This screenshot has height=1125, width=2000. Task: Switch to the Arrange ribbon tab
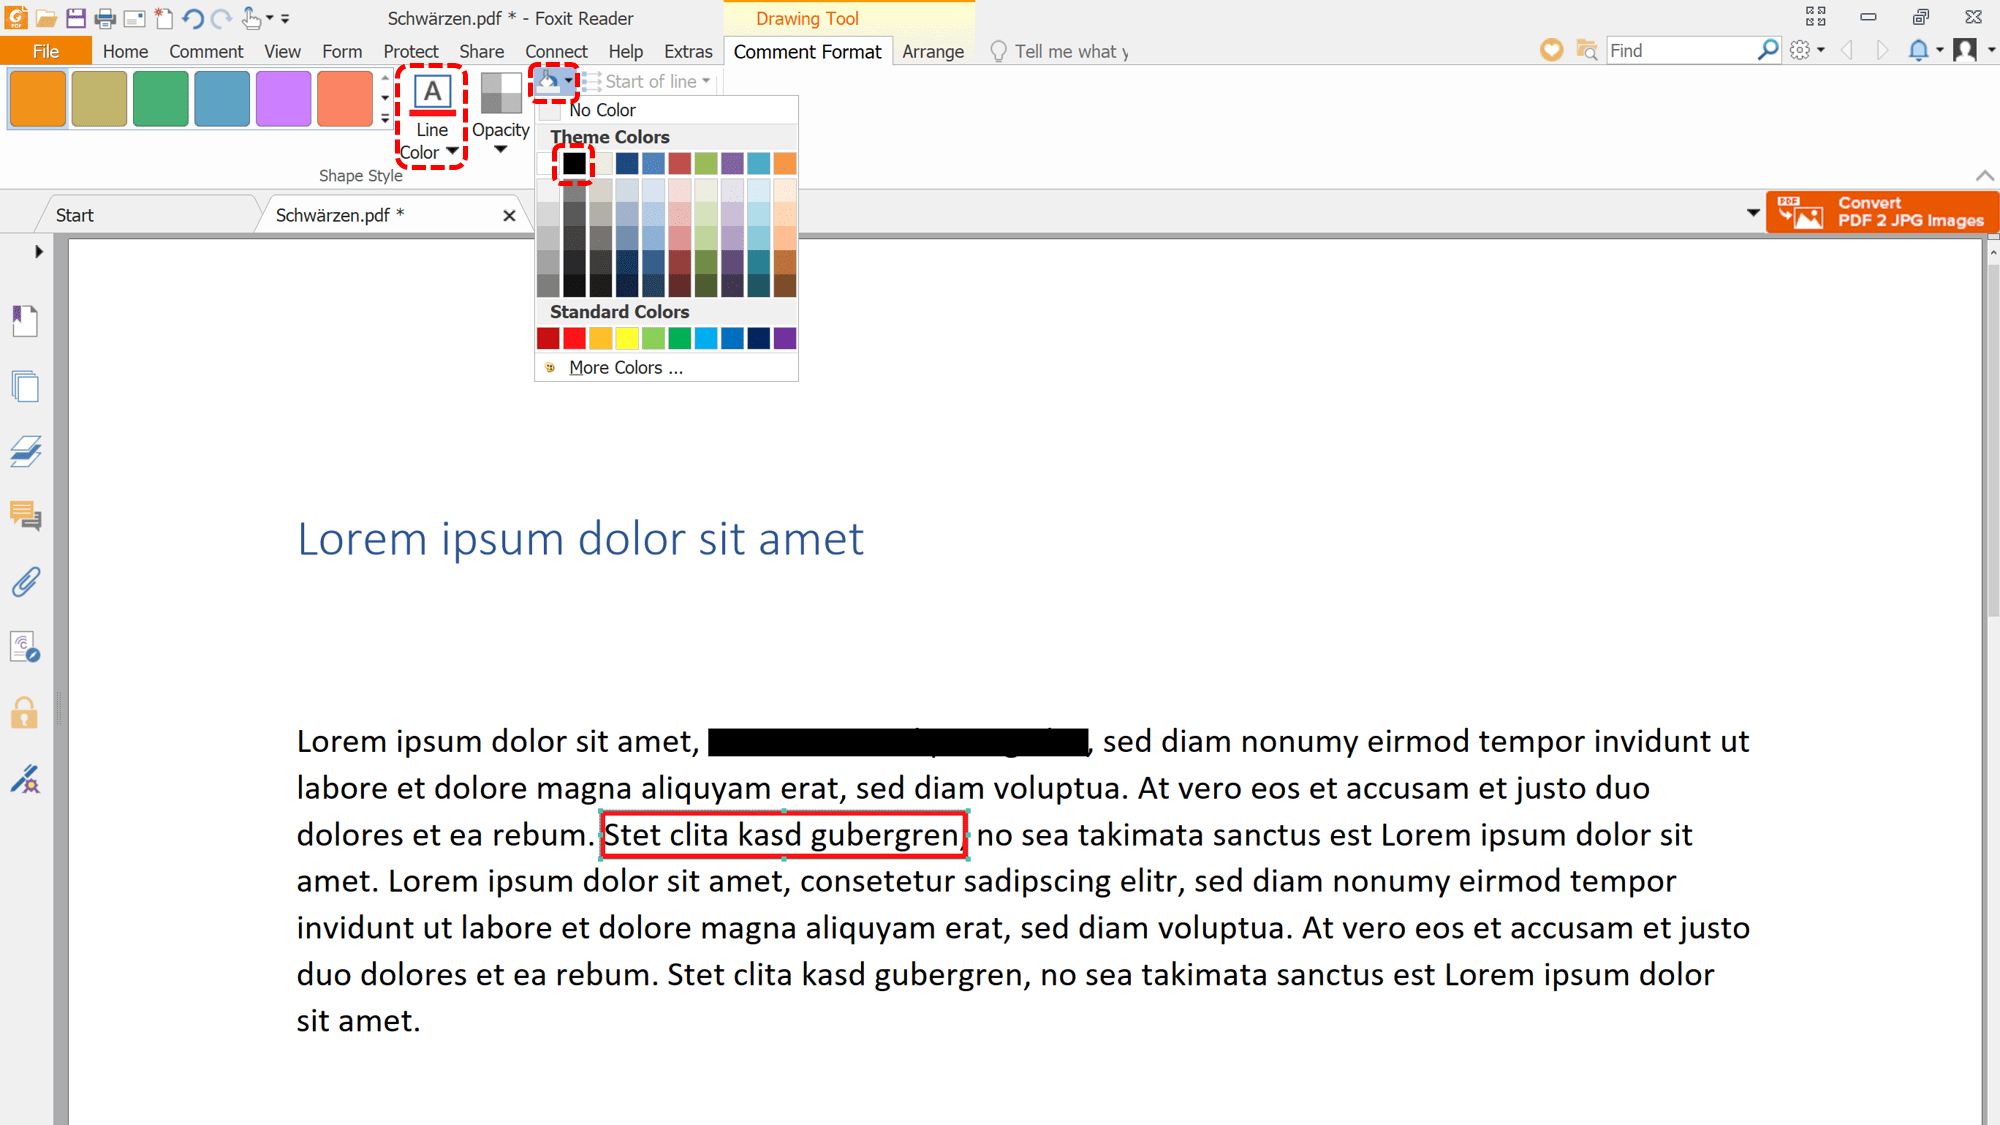(x=932, y=51)
